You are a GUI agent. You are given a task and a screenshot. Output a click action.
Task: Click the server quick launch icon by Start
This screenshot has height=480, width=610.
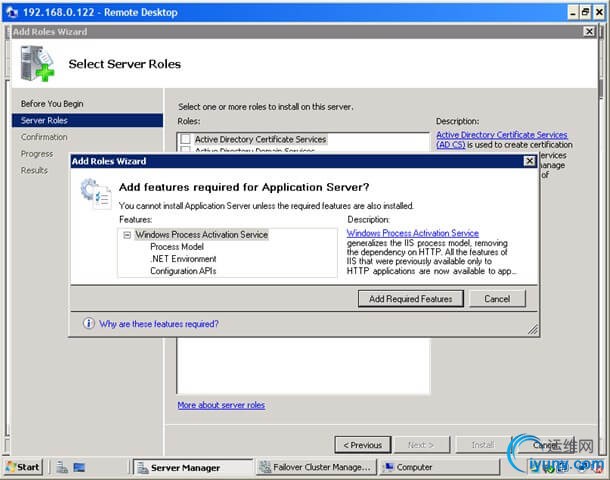tap(62, 467)
